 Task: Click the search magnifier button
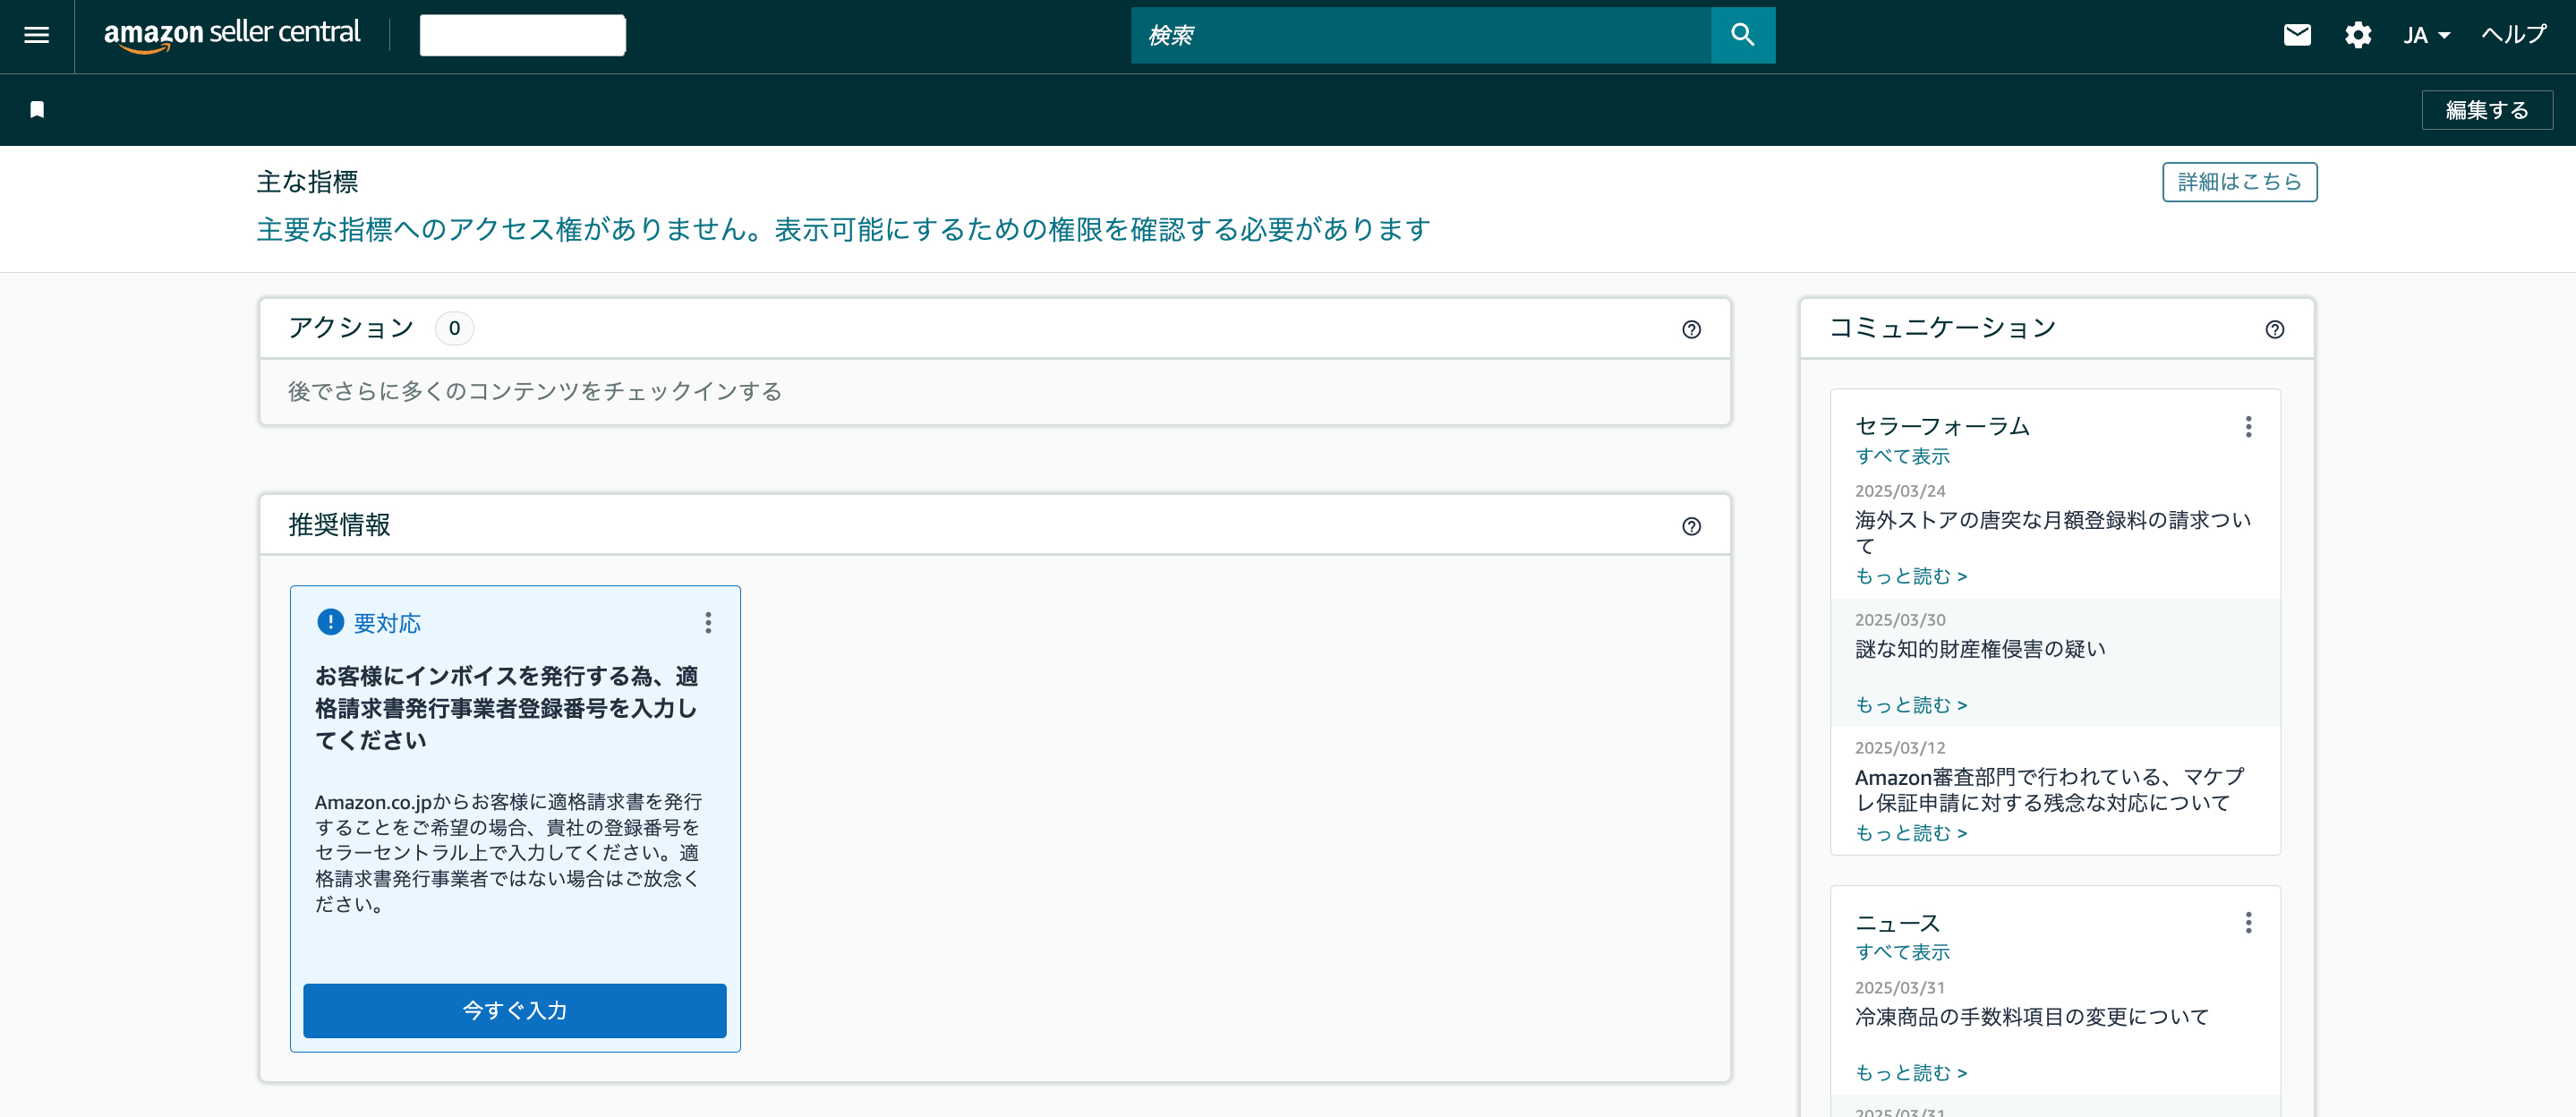click(1742, 35)
